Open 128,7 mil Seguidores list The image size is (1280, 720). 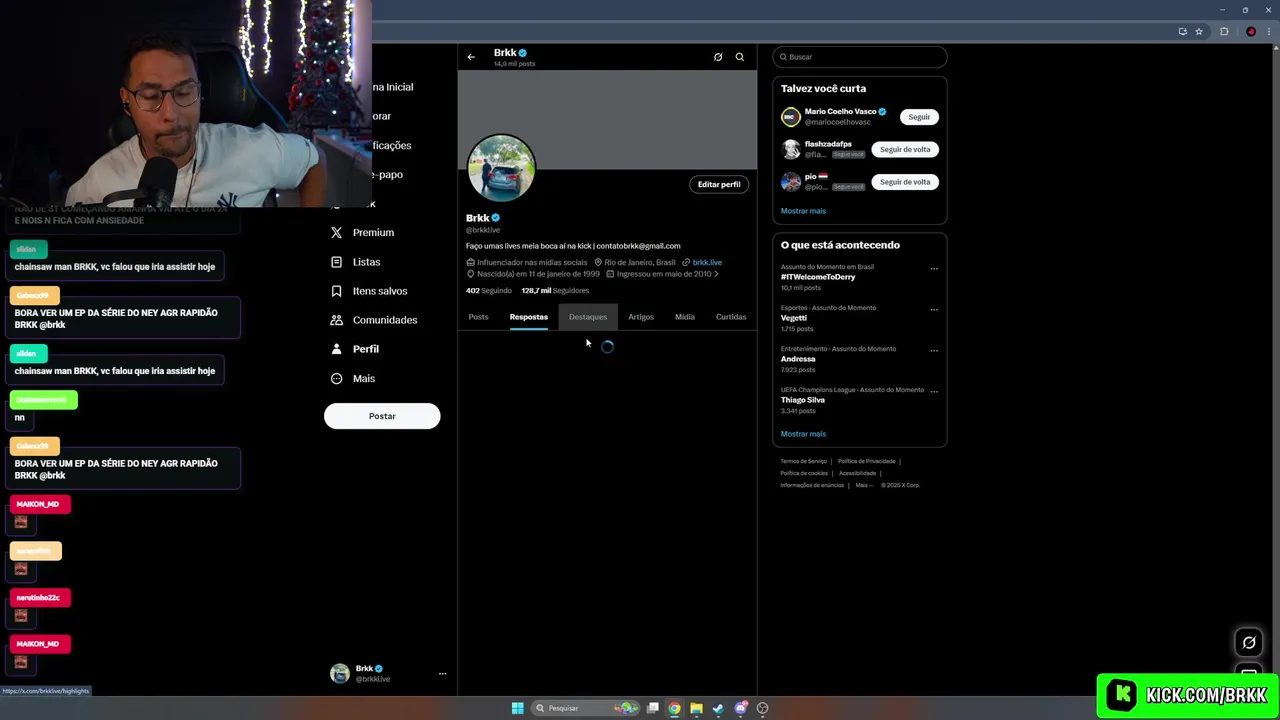click(555, 290)
